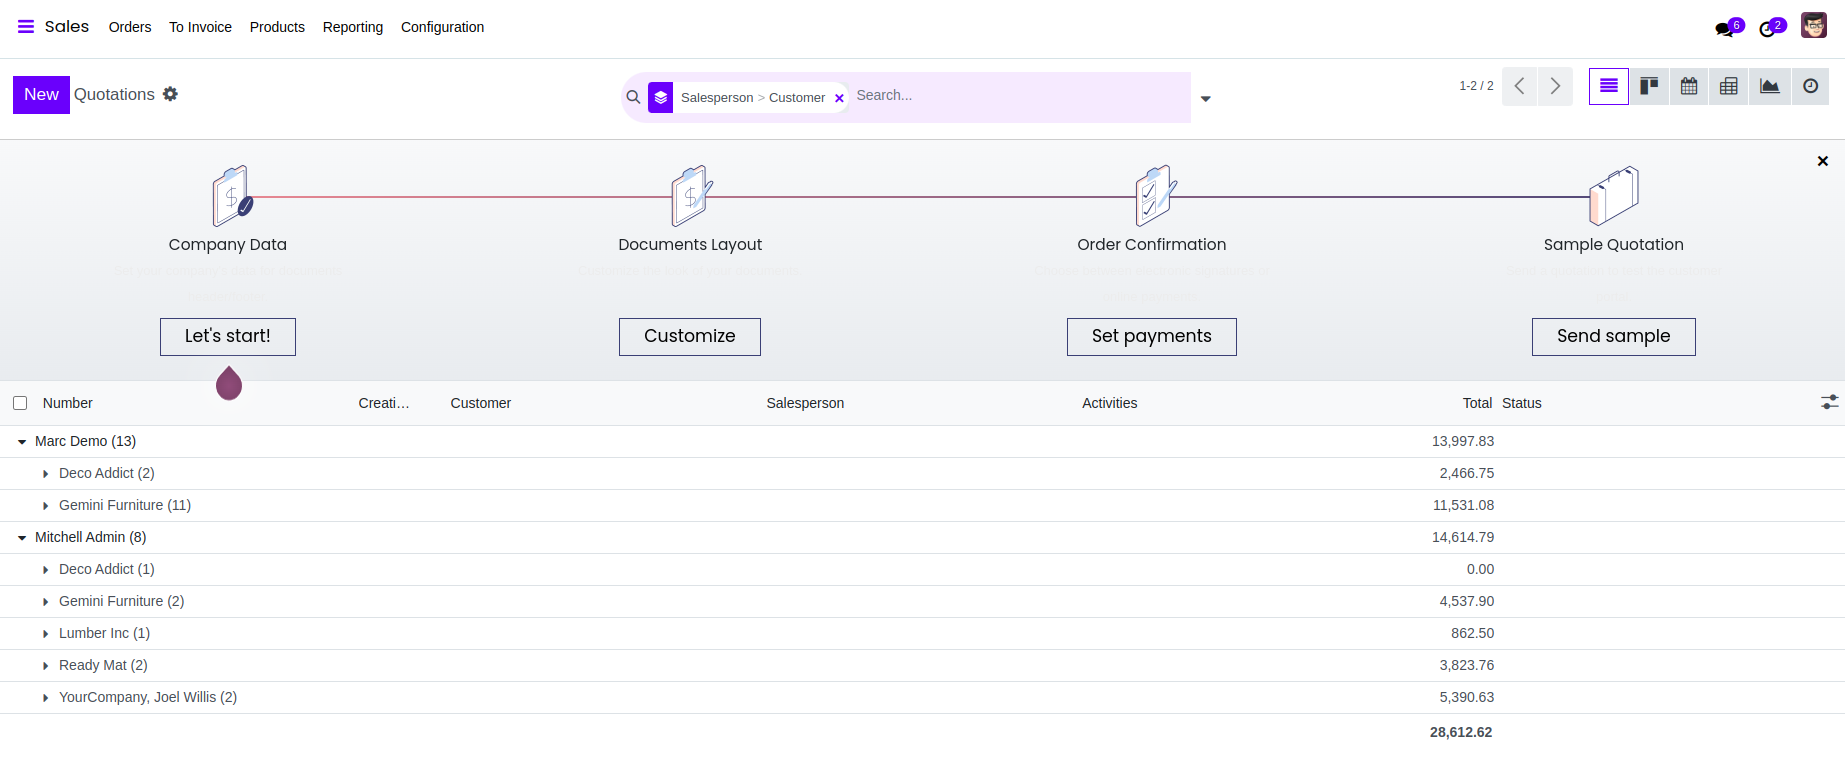Screen dimensions: 1845x769
Task: Remove the Salesperson > Customer group filter
Action: click(x=839, y=98)
